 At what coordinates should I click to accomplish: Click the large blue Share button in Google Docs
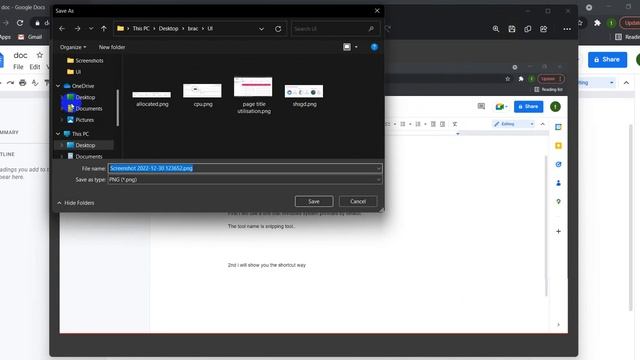point(607,60)
